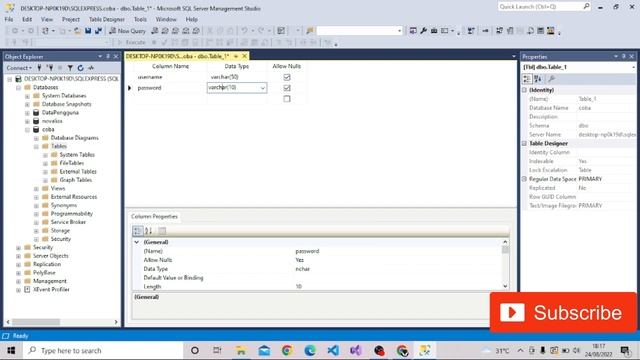Open the toolbar database combo box
The height and width of the screenshot is (360, 640).
point(359,31)
